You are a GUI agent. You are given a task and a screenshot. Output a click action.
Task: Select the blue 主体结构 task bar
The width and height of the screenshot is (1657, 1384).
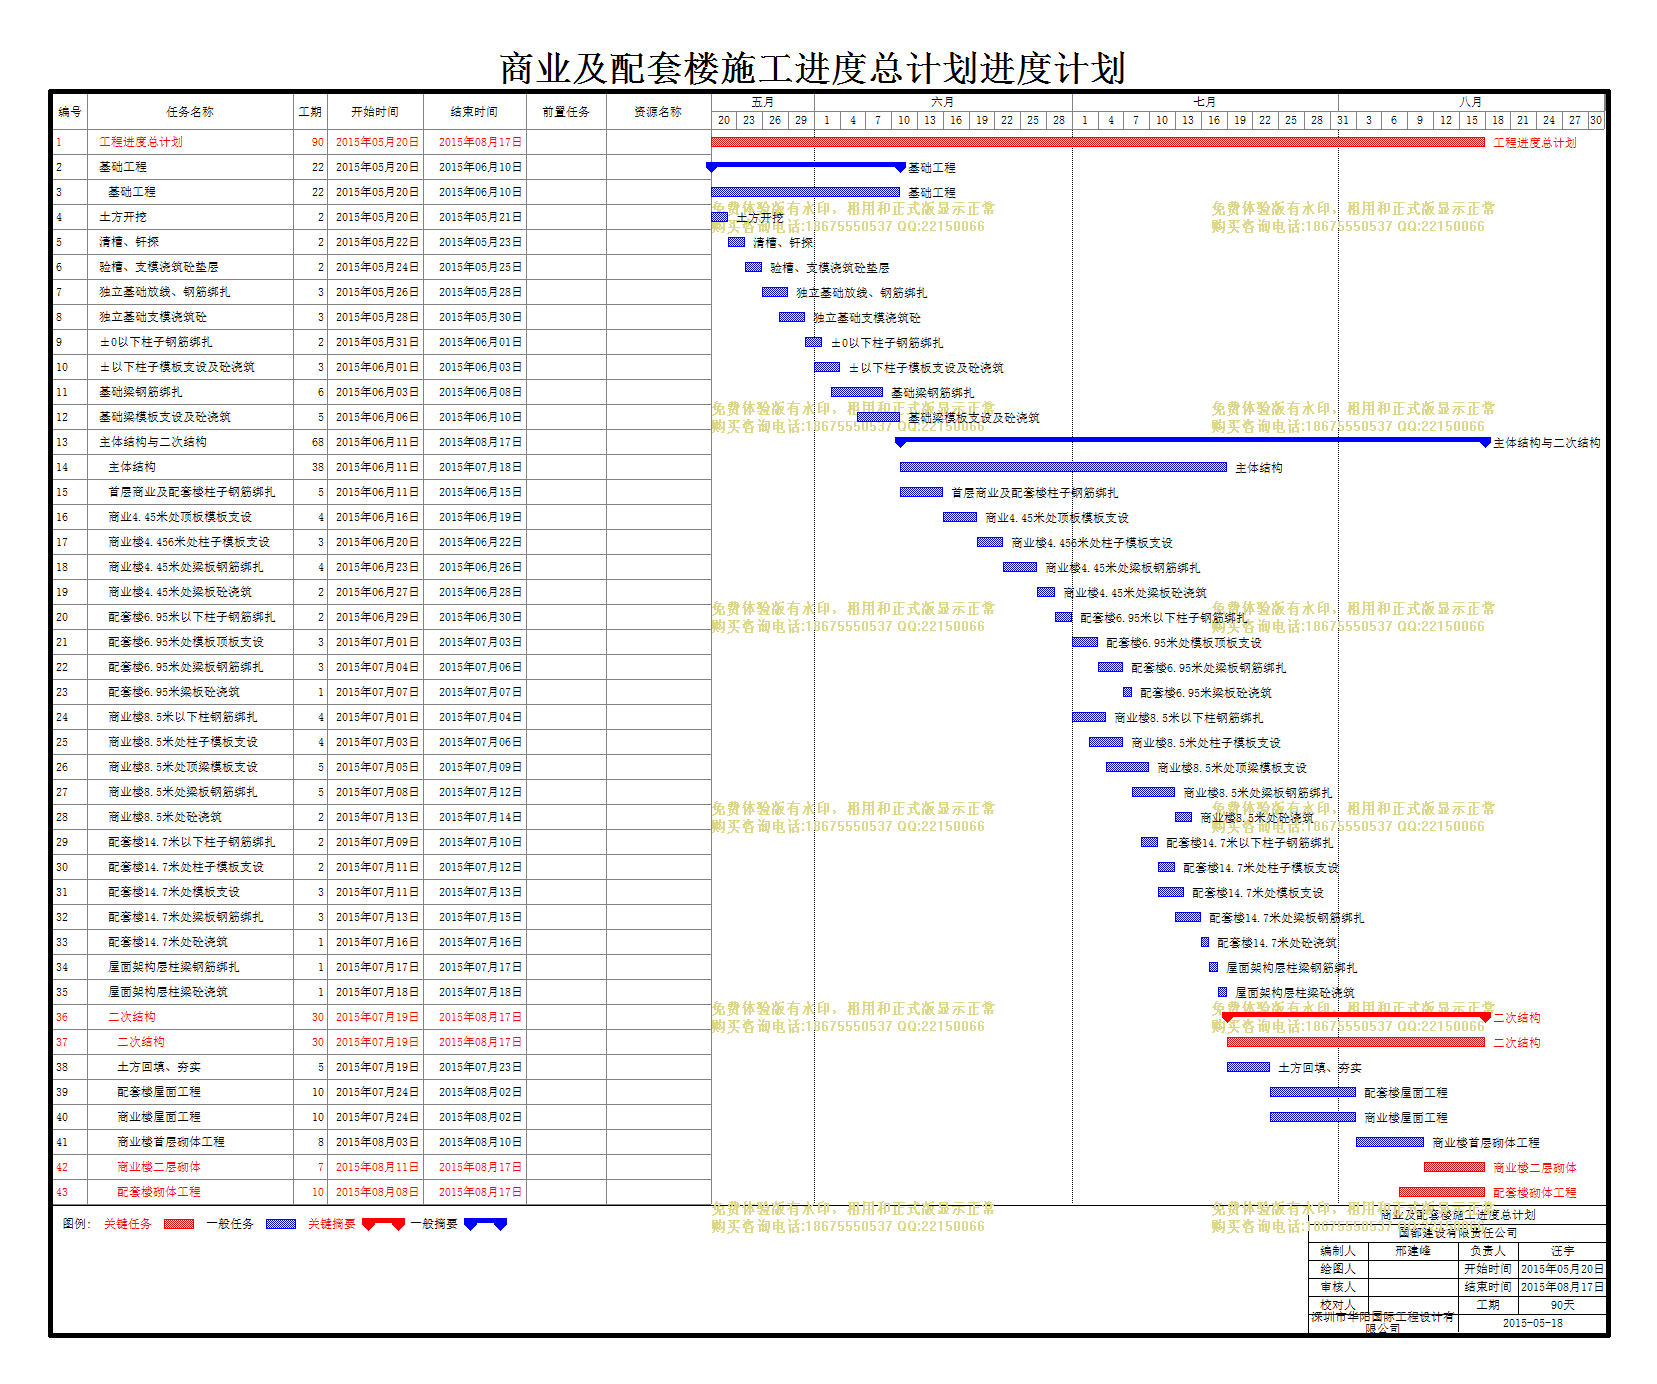pos(1062,467)
